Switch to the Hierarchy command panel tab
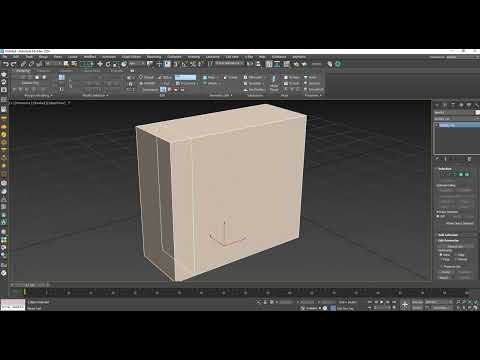This screenshot has height=360, width=480. pos(453,105)
